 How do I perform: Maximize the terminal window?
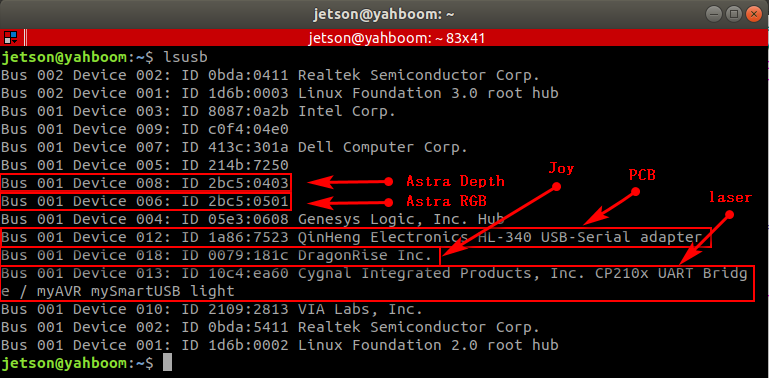point(734,14)
